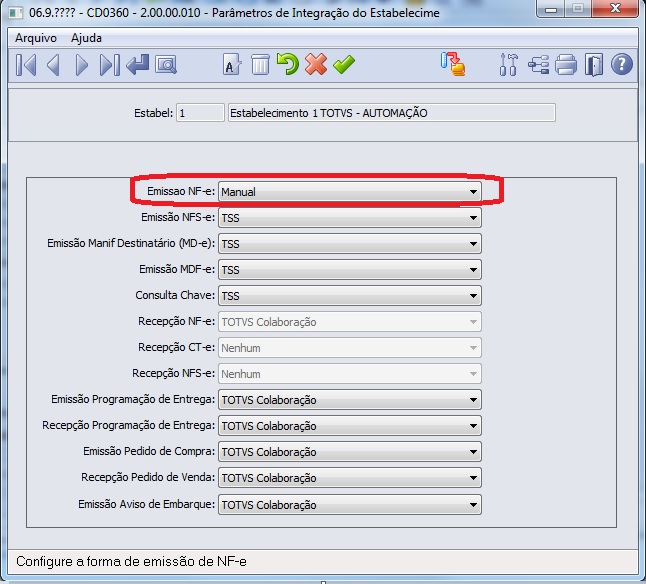Click the trash delete icon
The width and height of the screenshot is (646, 584).
pos(260,65)
